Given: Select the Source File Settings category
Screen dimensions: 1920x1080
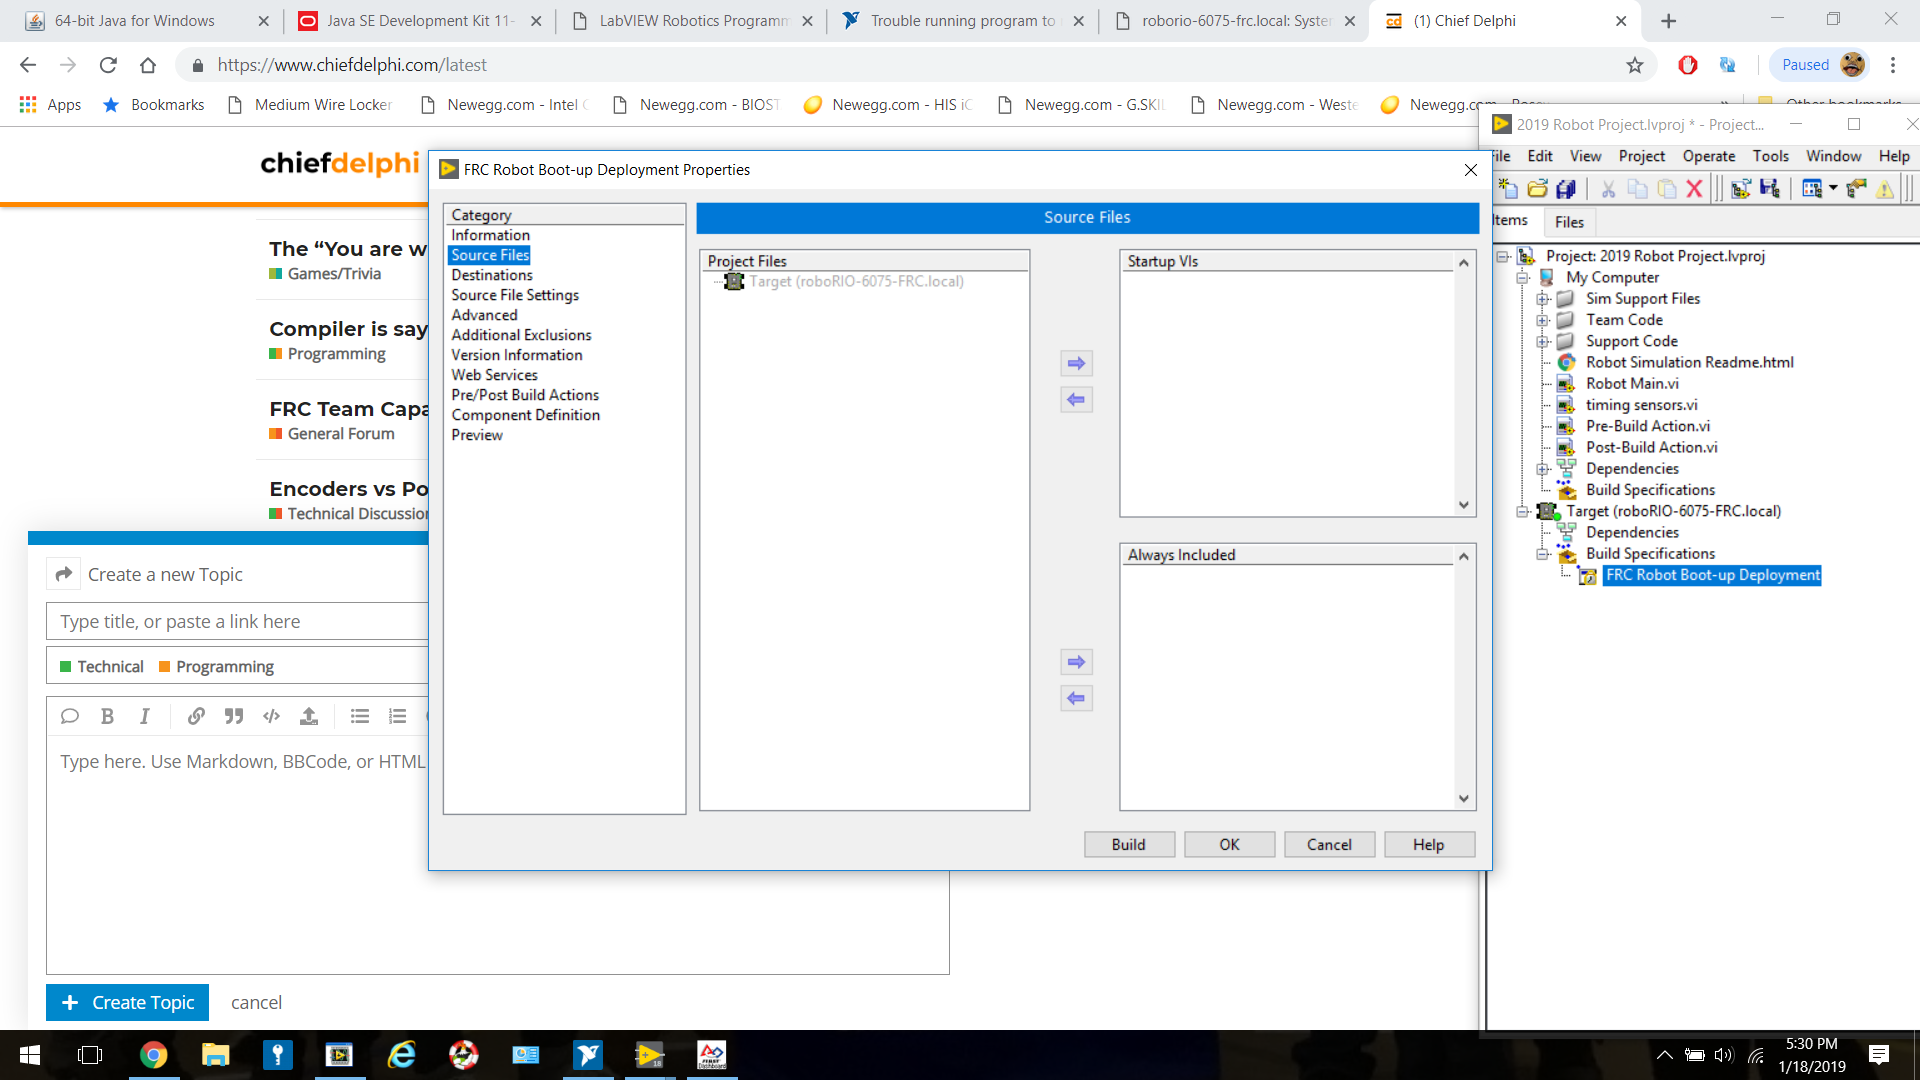Looking at the screenshot, I should [515, 295].
